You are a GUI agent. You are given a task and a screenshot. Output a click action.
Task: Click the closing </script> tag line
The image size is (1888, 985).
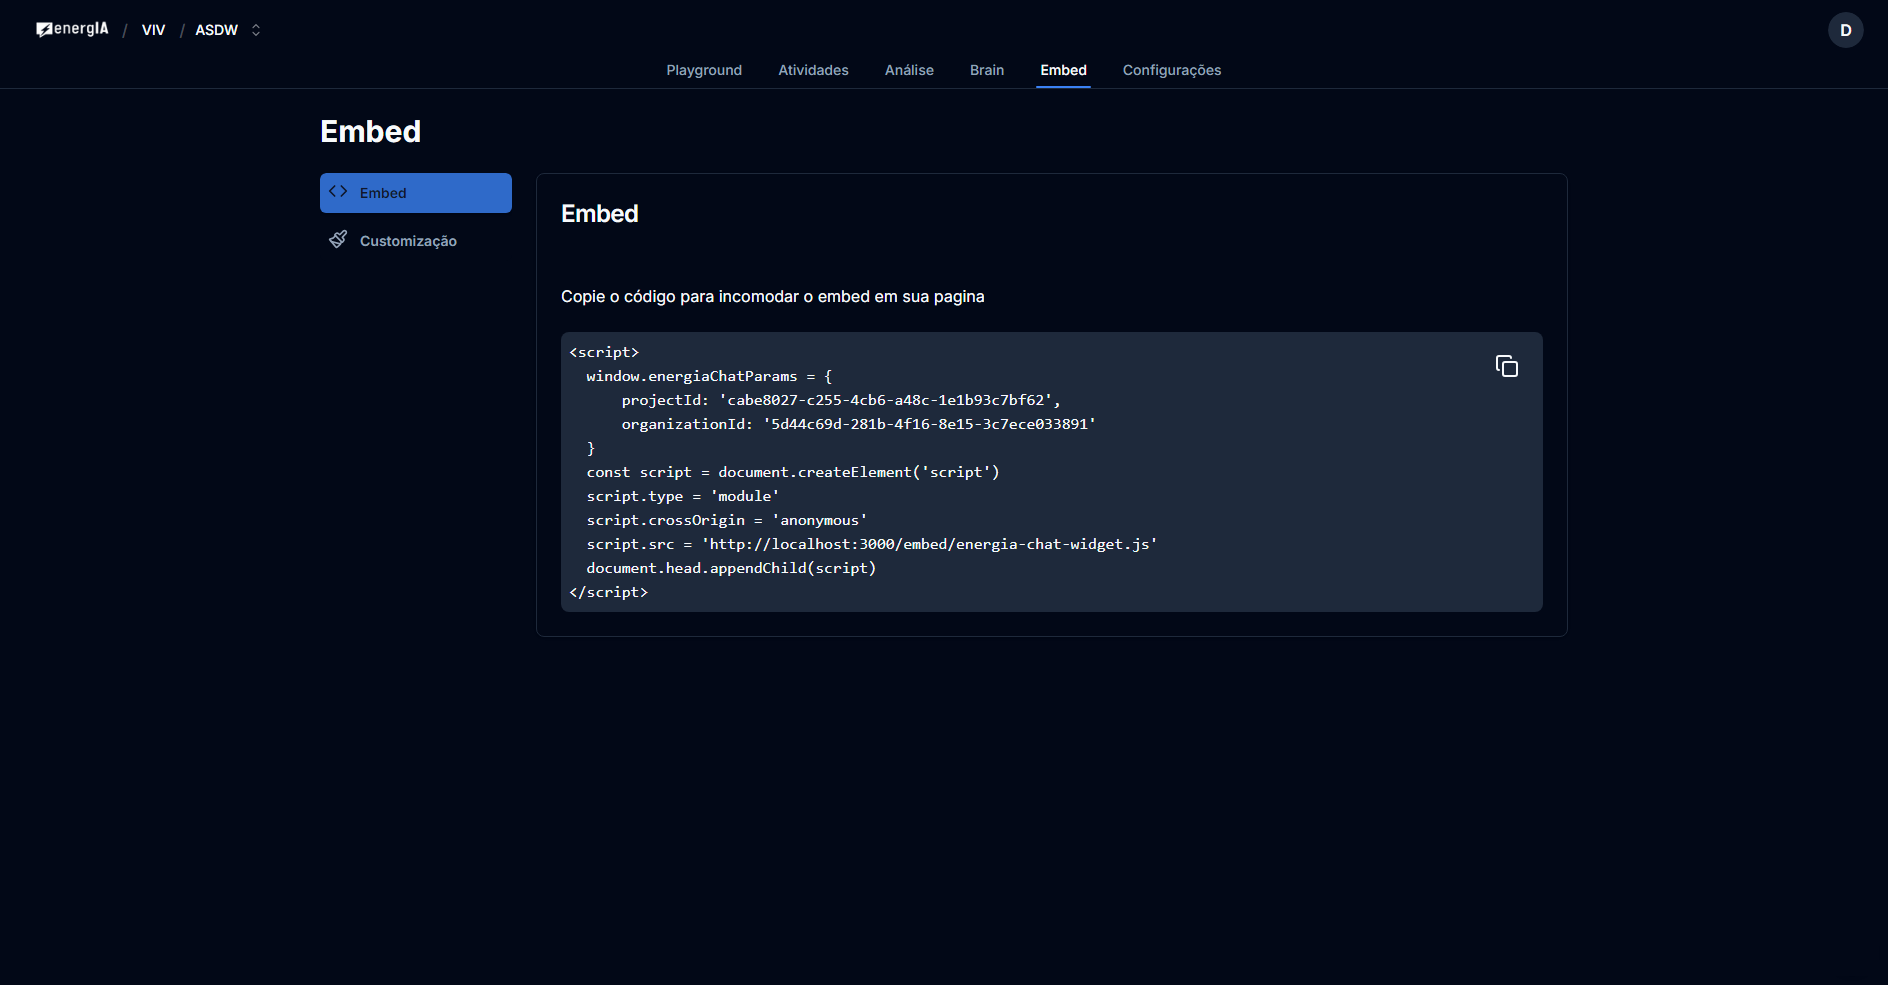[609, 592]
